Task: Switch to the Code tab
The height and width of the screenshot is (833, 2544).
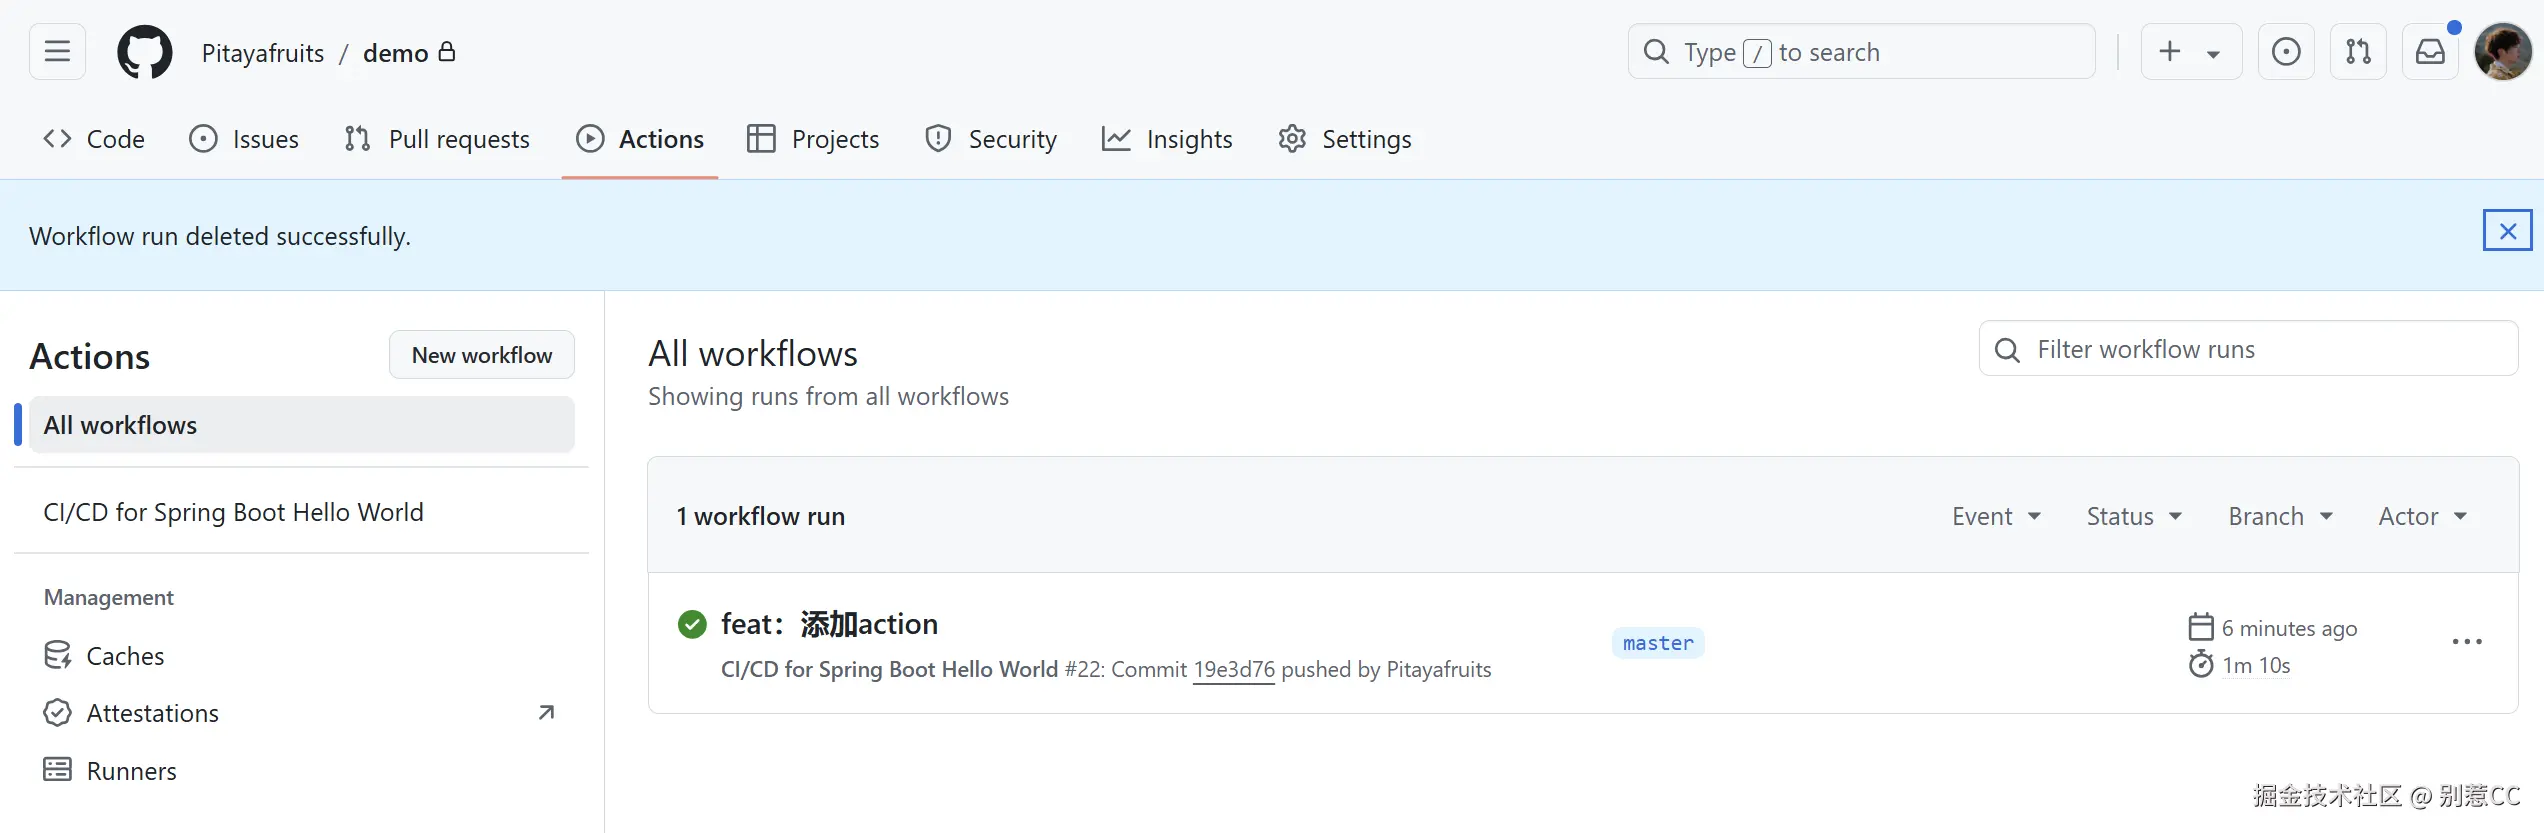Action: click(x=95, y=139)
